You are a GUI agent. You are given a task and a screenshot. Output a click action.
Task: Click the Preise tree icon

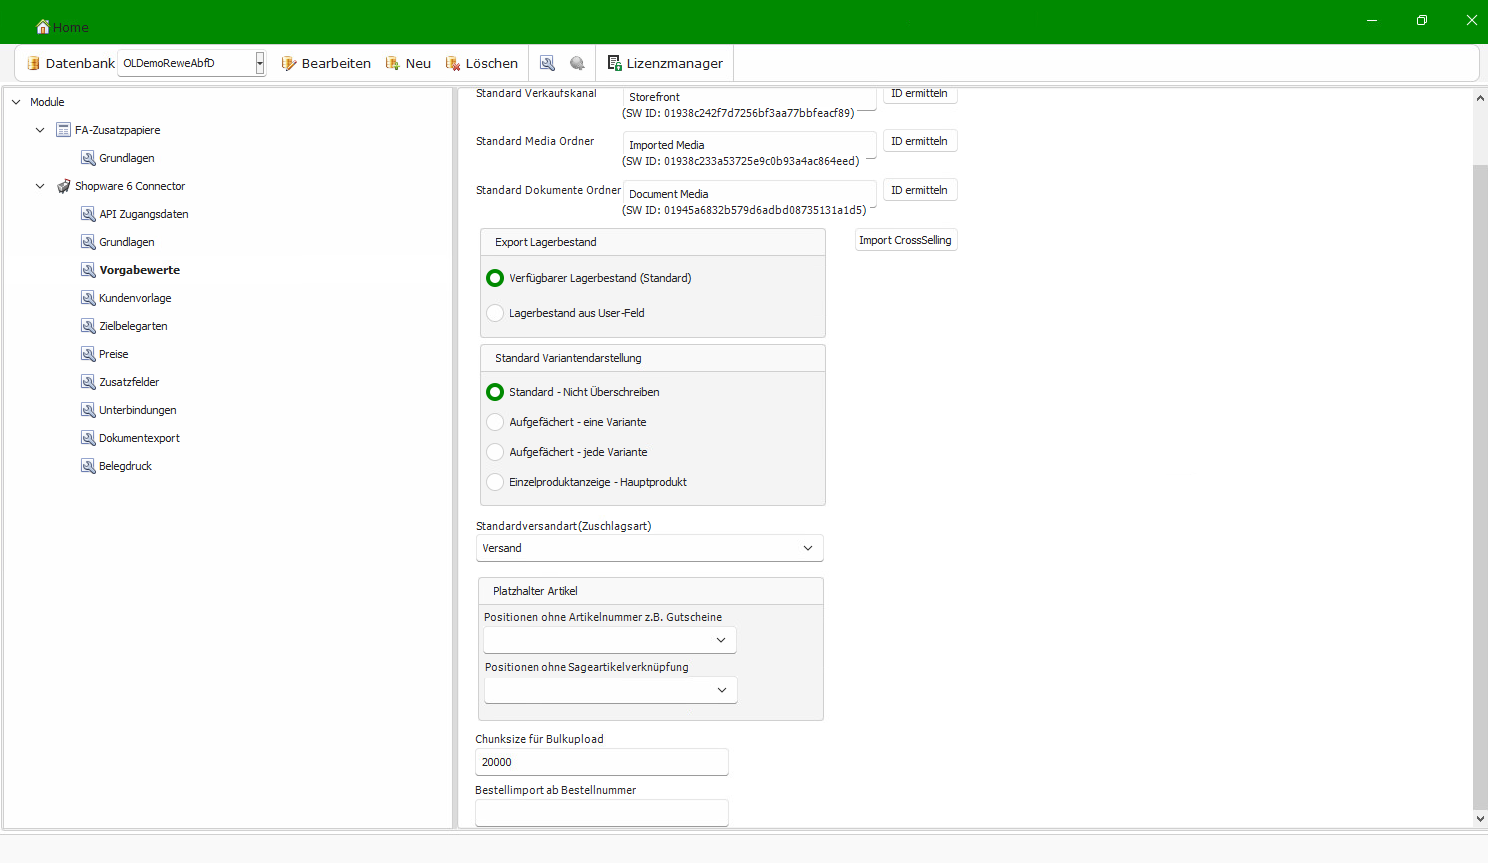coord(88,354)
